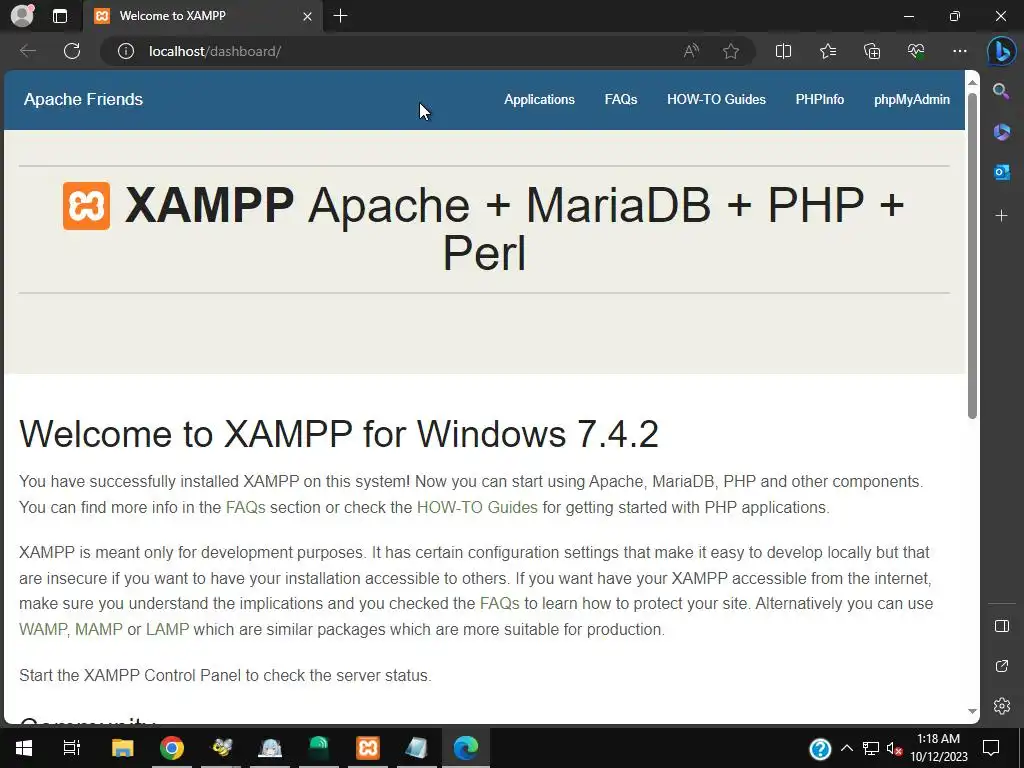
Task: Open the PHPInfo navigation item
Action: (x=820, y=99)
